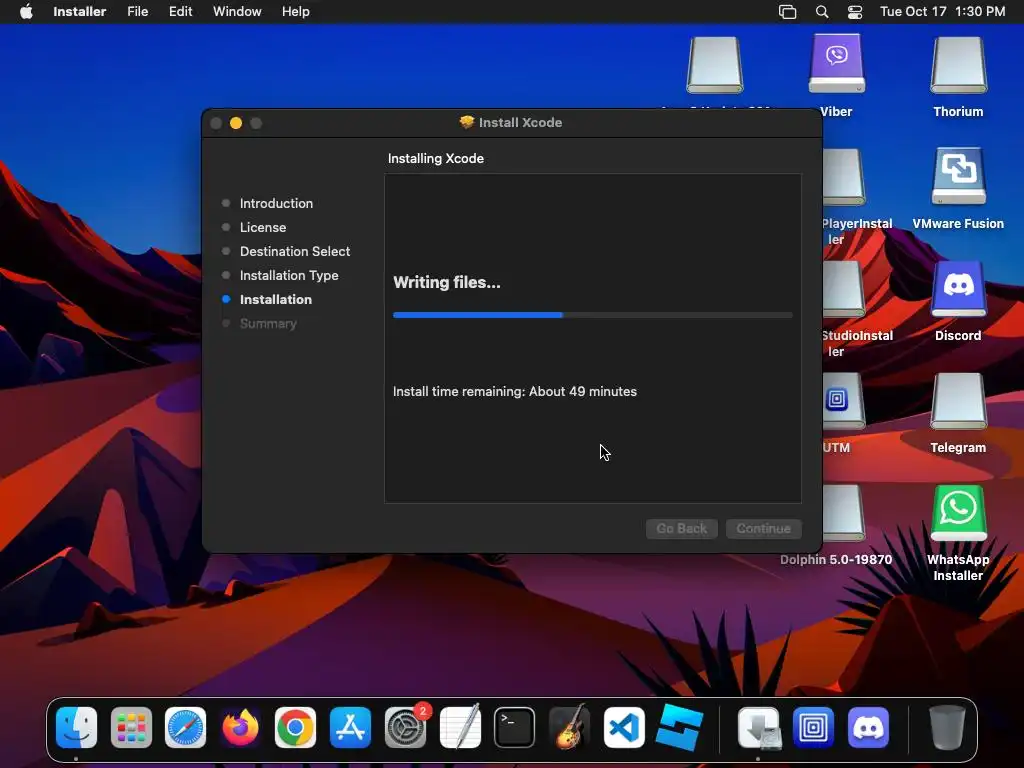Open the File menu
The width and height of the screenshot is (1024, 768).
click(138, 12)
